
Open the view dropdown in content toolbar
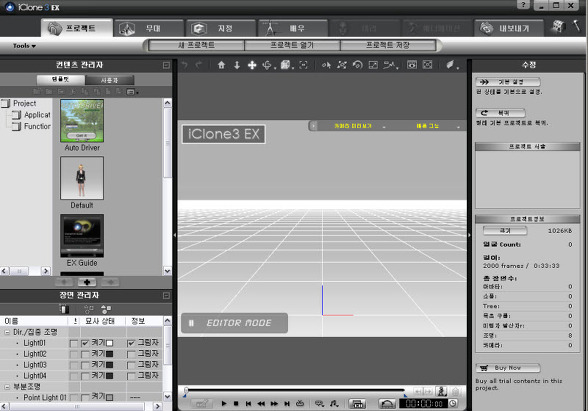pos(132,92)
